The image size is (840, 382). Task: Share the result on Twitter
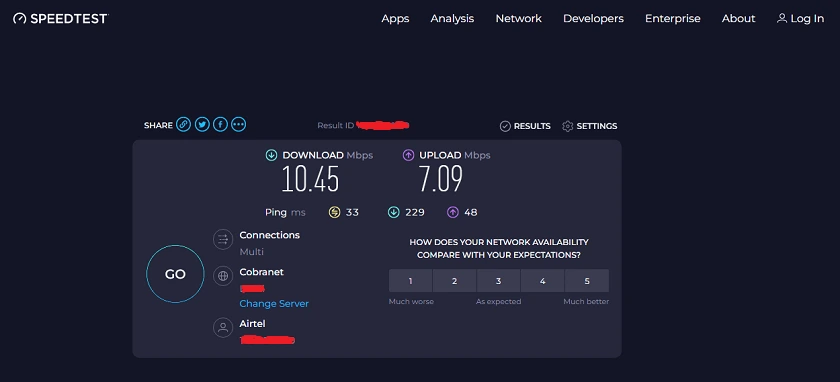(202, 125)
